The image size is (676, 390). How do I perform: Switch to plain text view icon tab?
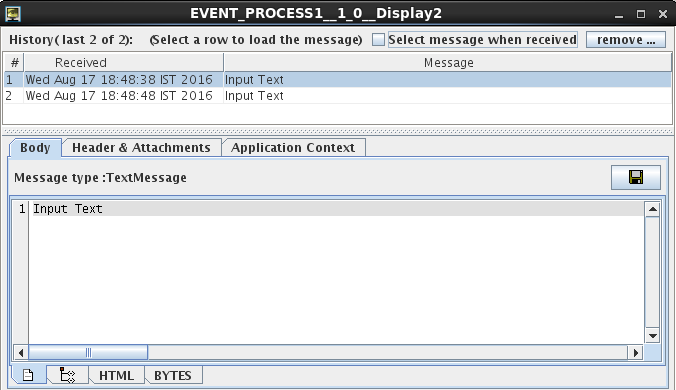point(28,375)
